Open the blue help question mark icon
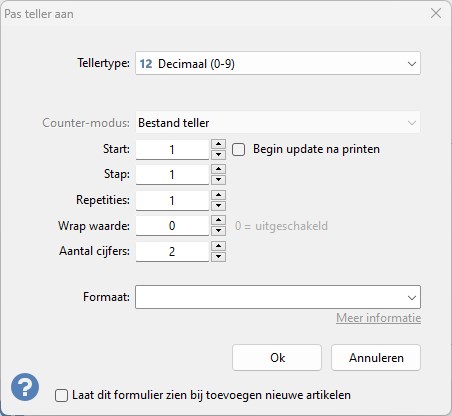 25,387
